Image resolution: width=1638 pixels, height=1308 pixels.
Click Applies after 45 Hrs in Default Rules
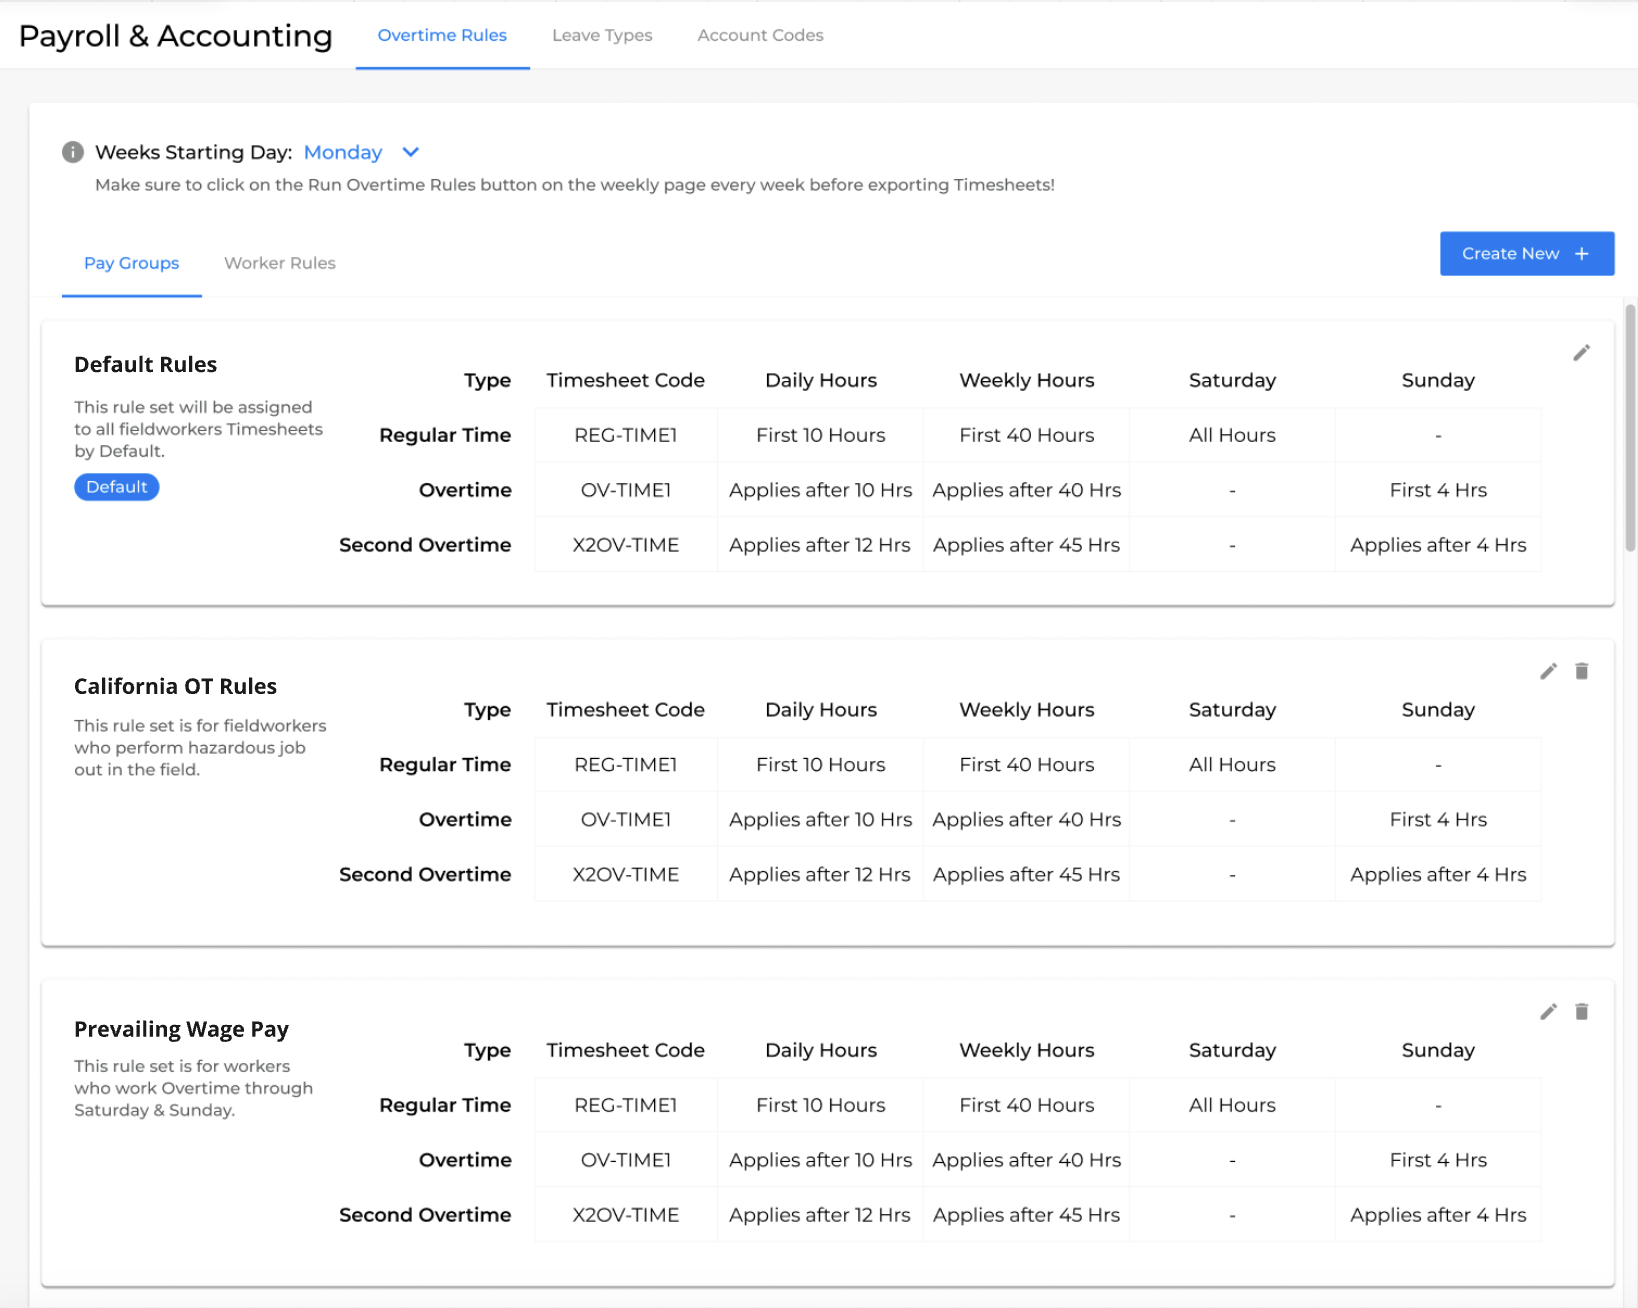click(x=1027, y=545)
